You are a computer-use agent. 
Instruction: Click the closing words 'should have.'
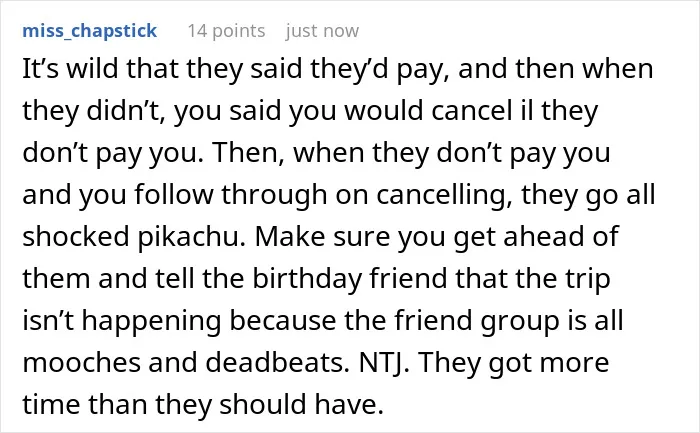click(301, 404)
